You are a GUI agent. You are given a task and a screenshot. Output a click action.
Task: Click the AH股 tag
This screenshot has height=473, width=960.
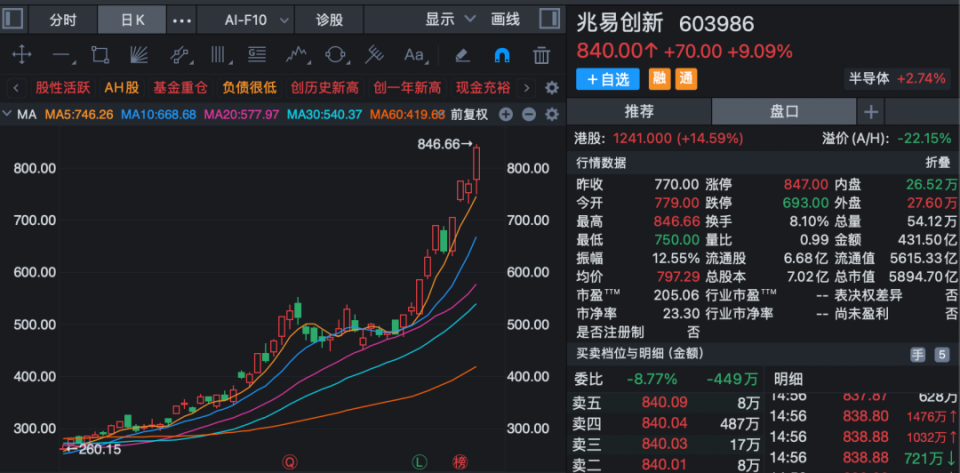click(122, 88)
